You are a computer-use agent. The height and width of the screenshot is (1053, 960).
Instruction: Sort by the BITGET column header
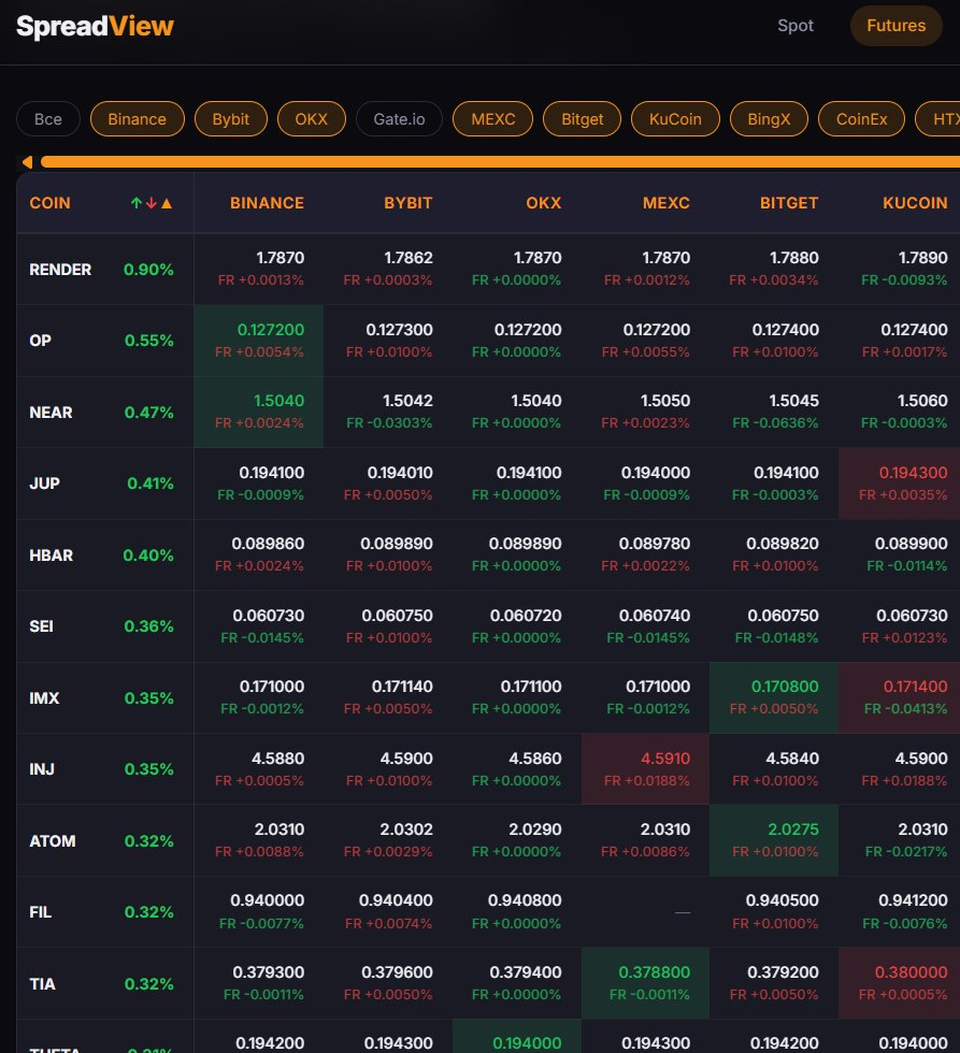pos(789,203)
